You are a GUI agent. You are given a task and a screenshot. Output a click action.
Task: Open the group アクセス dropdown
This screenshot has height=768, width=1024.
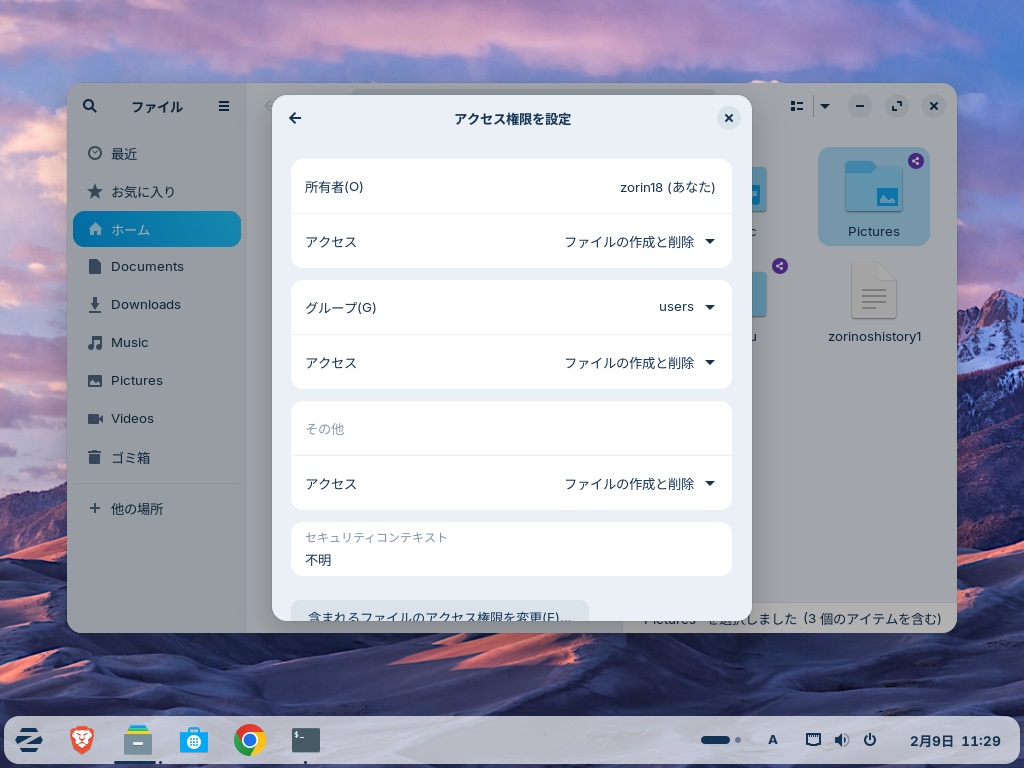[x=639, y=363]
